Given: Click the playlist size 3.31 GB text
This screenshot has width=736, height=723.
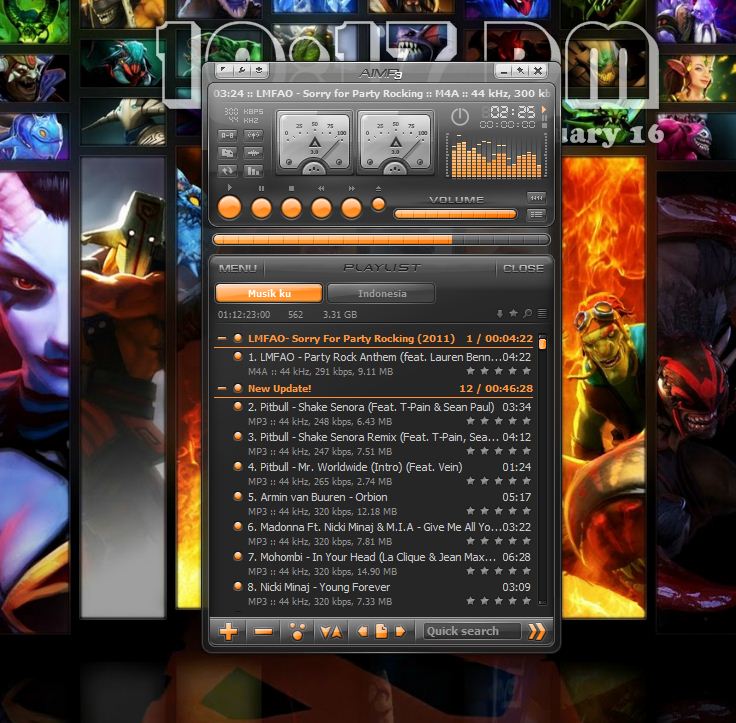Looking at the screenshot, I should click(x=340, y=315).
